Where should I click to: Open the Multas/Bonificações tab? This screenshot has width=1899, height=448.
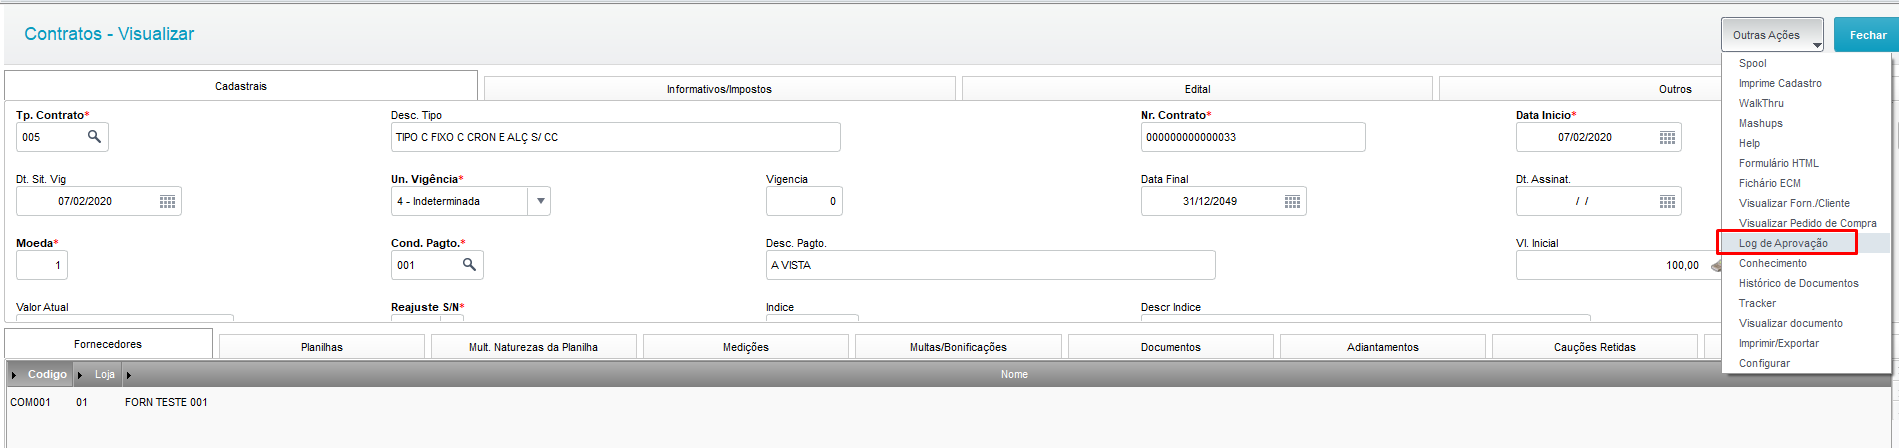coord(958,347)
